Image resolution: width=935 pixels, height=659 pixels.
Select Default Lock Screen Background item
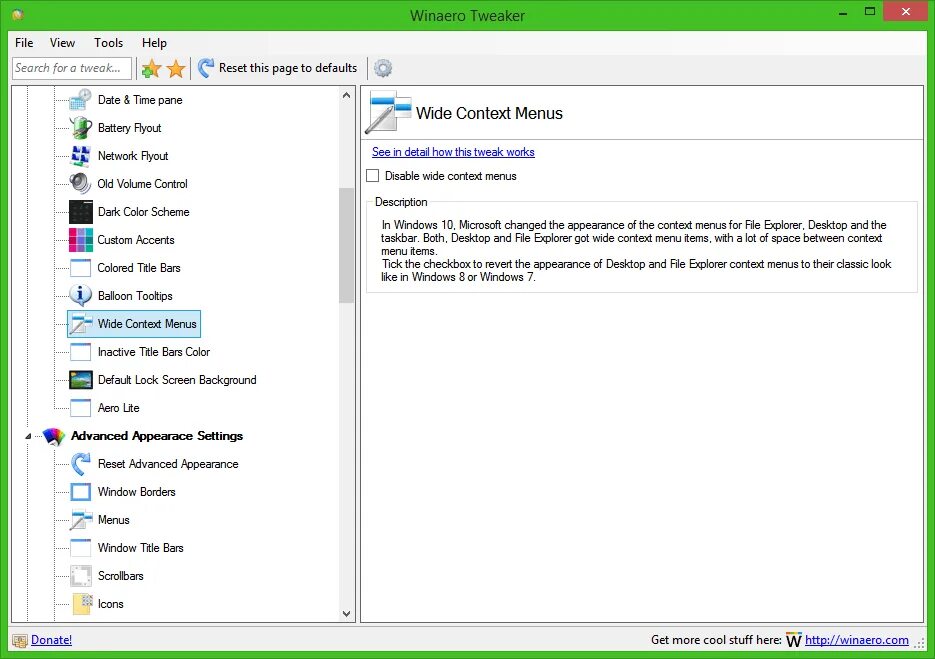point(177,380)
